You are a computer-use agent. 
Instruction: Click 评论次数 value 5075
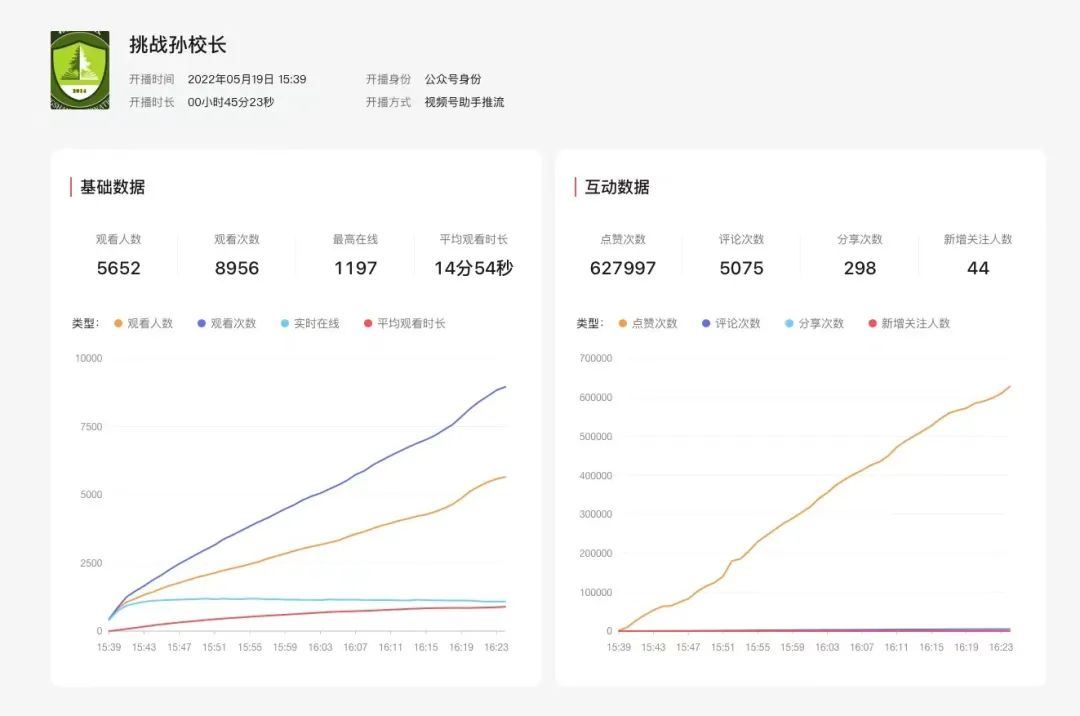pyautogui.click(x=741, y=268)
